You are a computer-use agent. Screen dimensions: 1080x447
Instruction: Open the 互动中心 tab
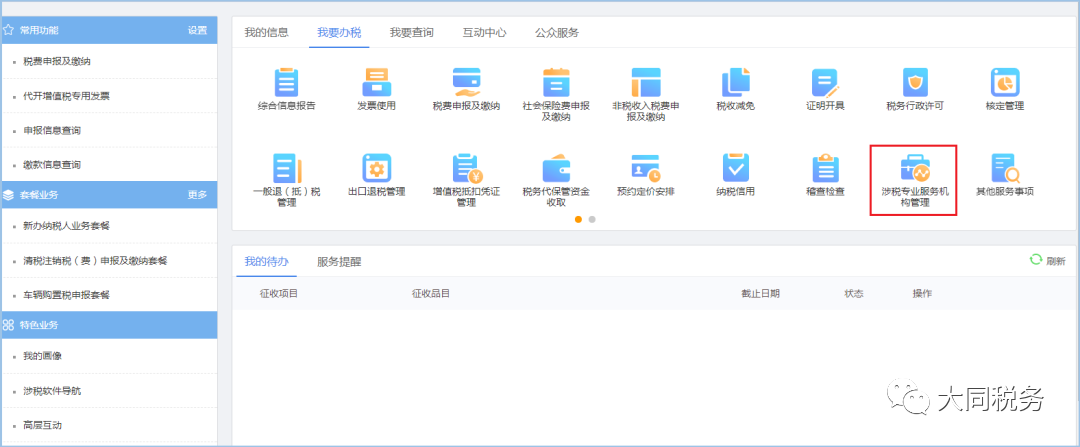pos(484,32)
